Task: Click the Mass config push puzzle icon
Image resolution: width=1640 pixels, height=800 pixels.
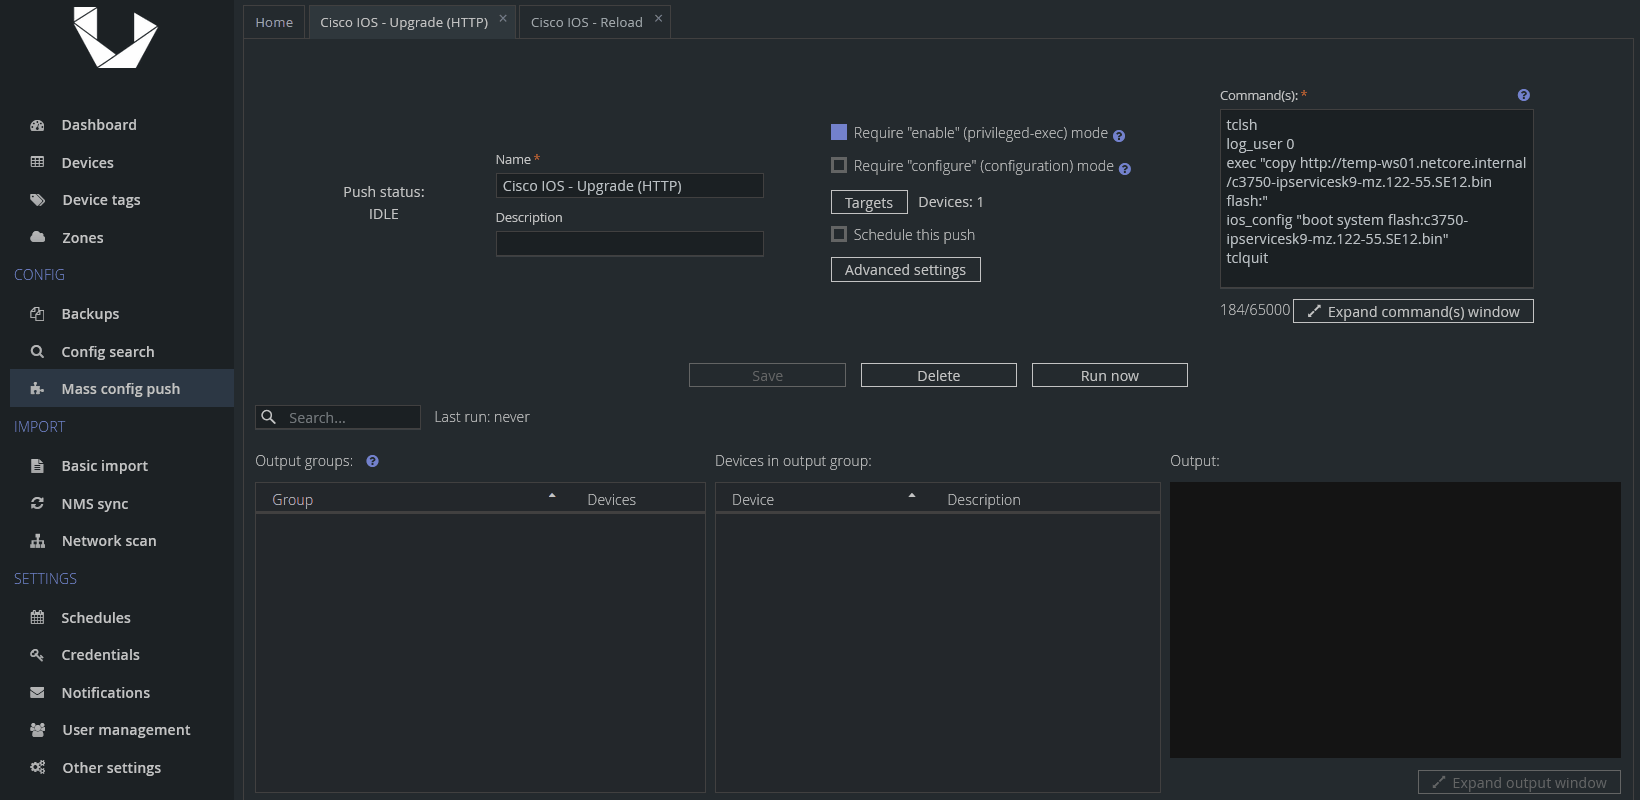Action: click(x=37, y=389)
